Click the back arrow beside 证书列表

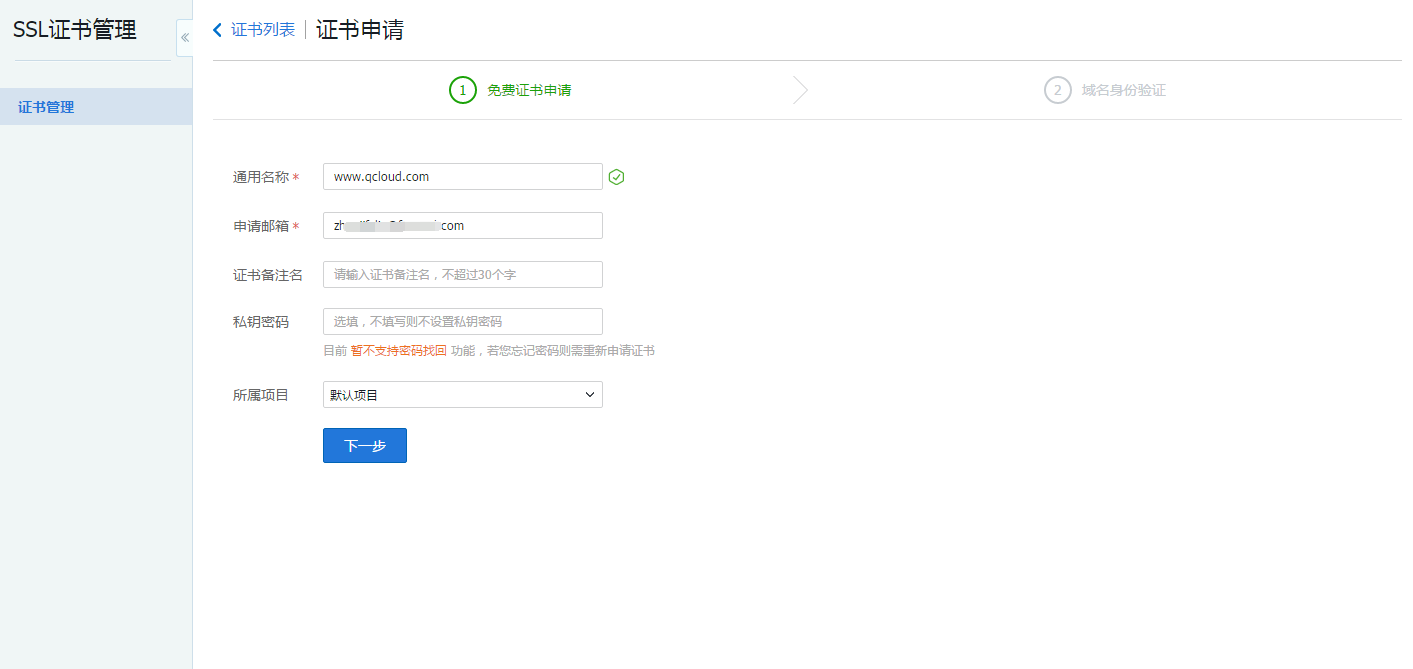(218, 30)
